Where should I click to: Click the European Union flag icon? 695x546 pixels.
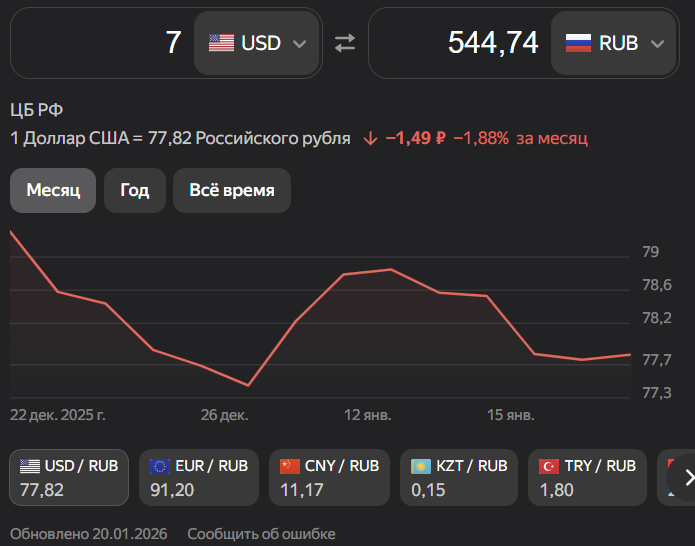(160, 466)
